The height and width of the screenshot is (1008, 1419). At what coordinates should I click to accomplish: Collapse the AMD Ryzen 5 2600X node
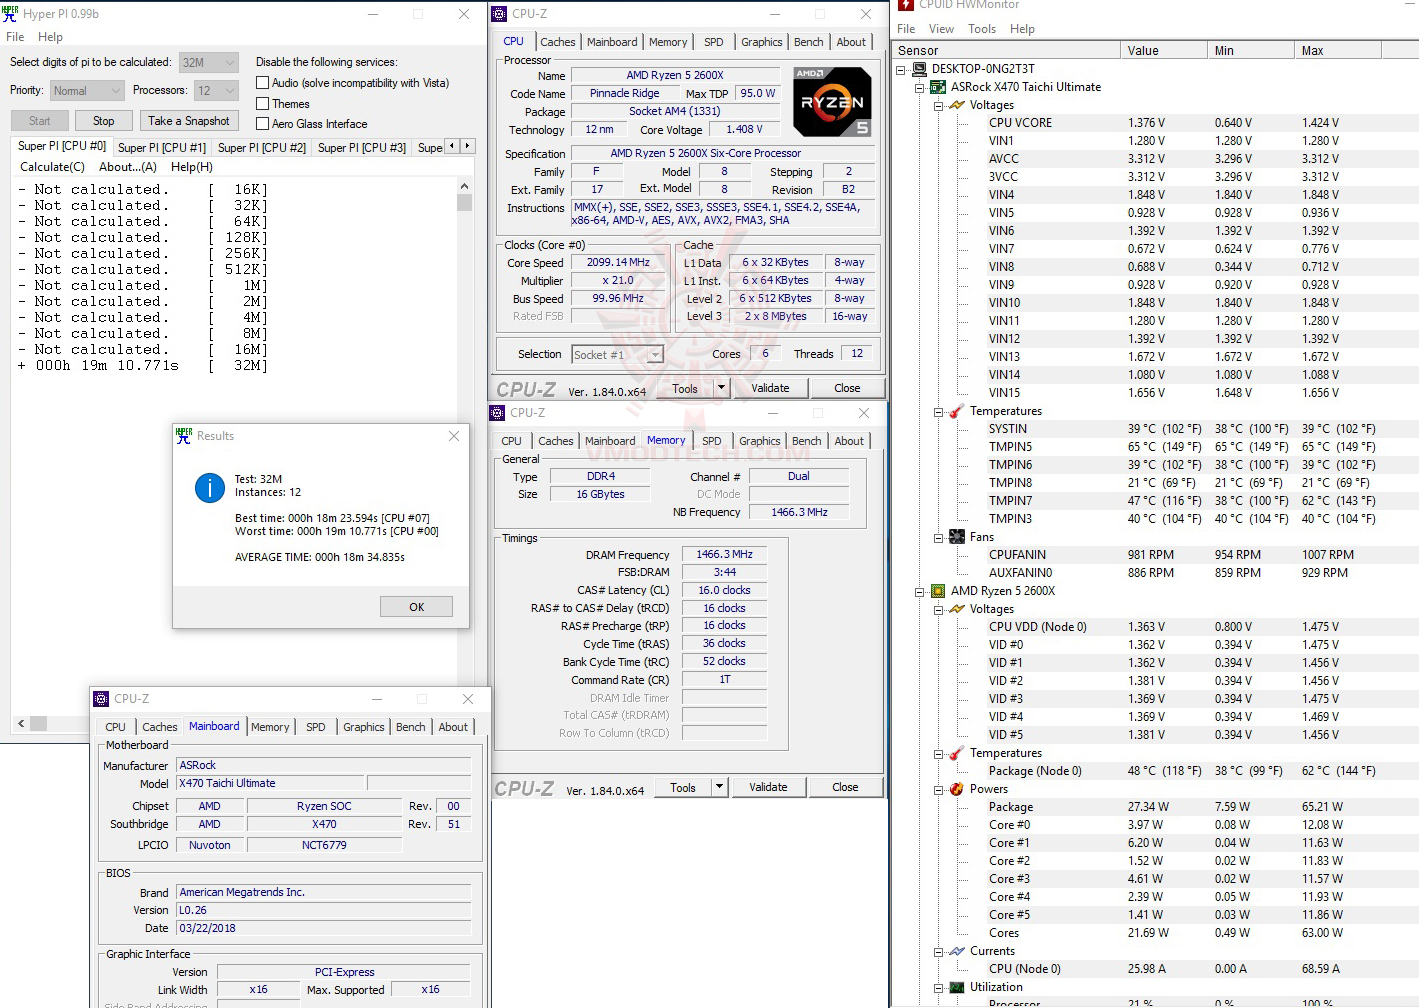click(920, 592)
